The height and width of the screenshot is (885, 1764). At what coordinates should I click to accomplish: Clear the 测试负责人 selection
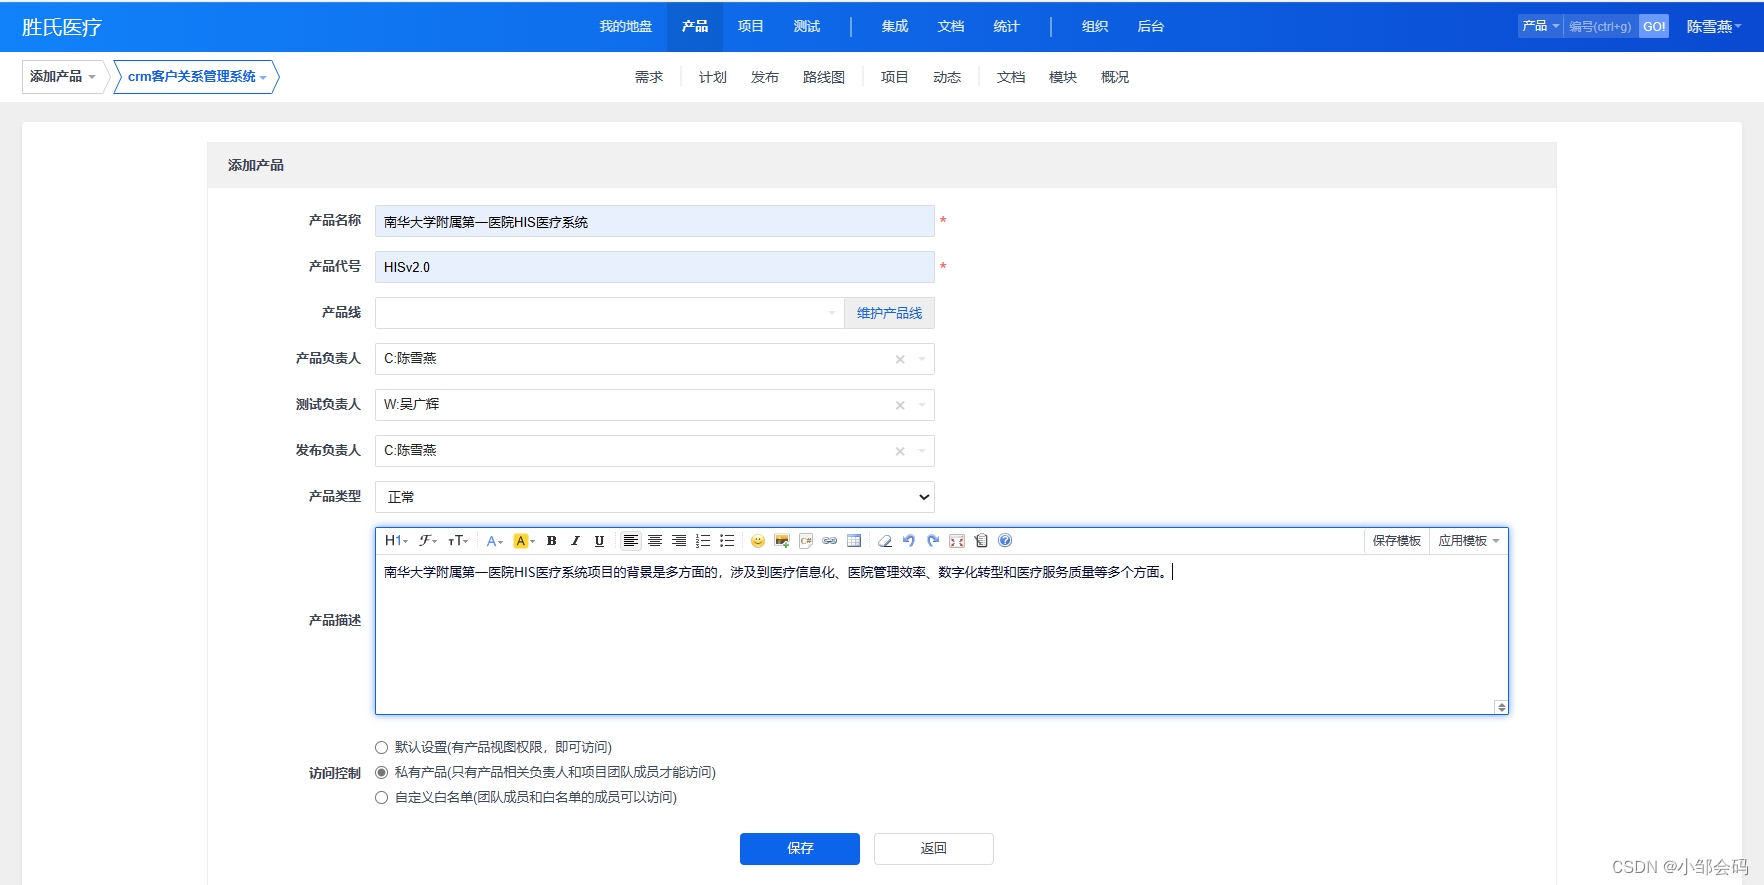tap(900, 405)
